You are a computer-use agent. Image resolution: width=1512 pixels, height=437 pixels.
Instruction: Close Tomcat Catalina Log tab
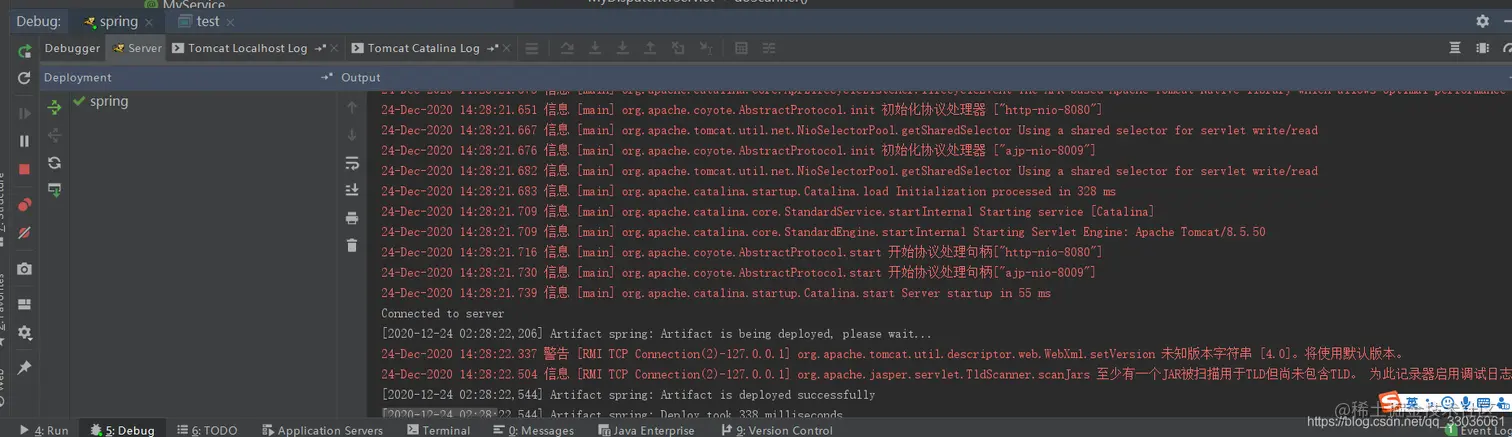pos(508,48)
